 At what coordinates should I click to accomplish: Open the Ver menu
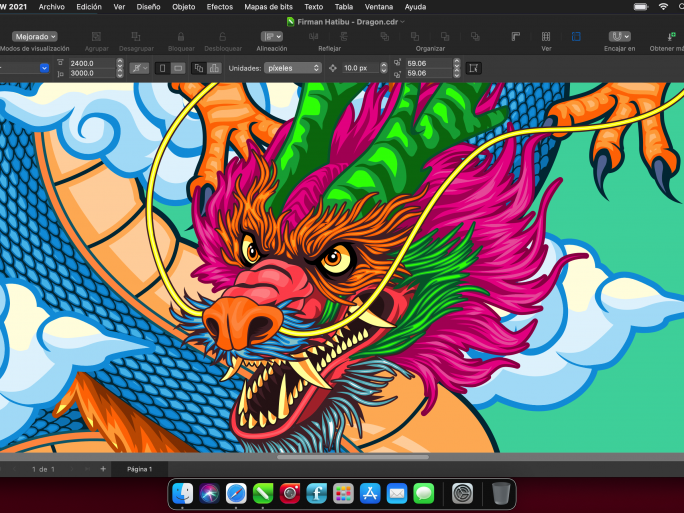(x=119, y=7)
